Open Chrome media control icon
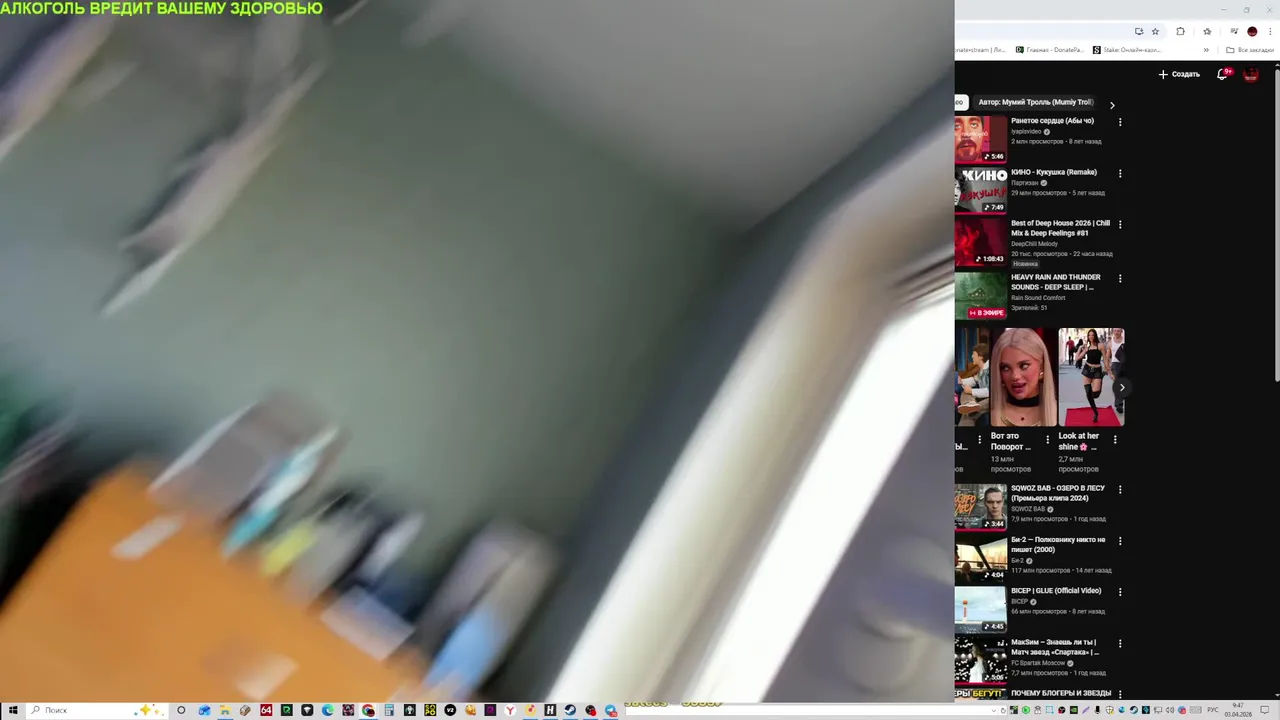Image resolution: width=1280 pixels, height=720 pixels. 1234,31
